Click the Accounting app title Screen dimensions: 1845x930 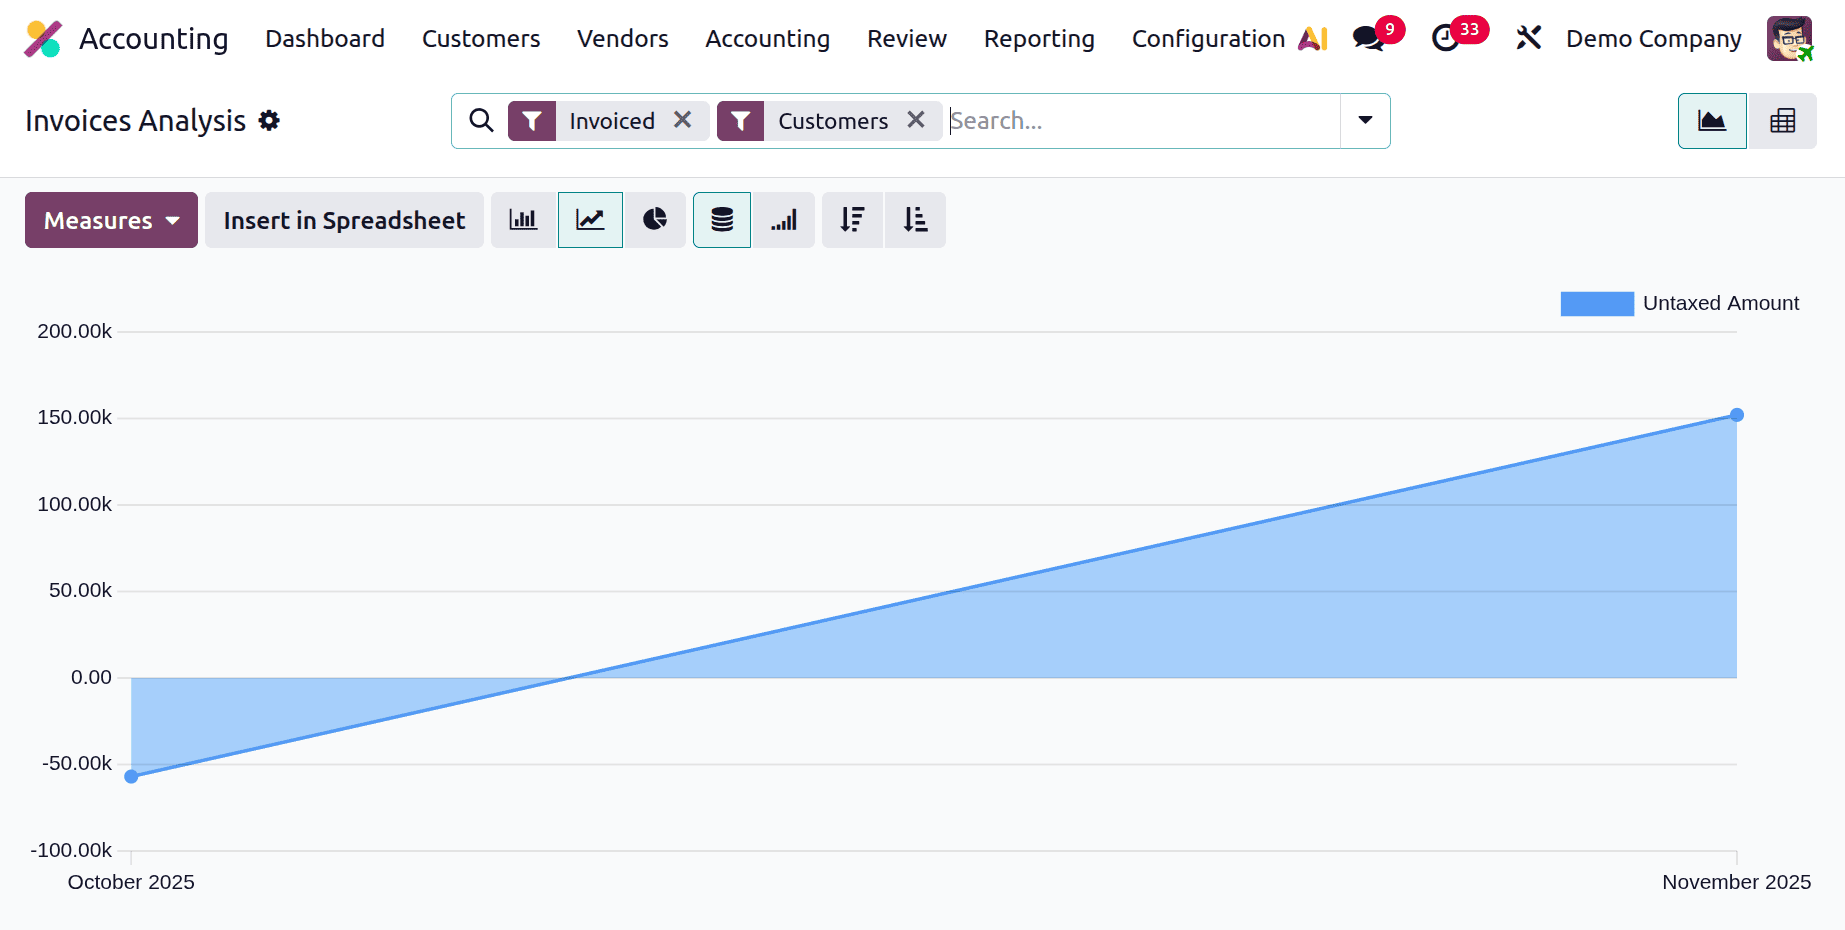[154, 39]
